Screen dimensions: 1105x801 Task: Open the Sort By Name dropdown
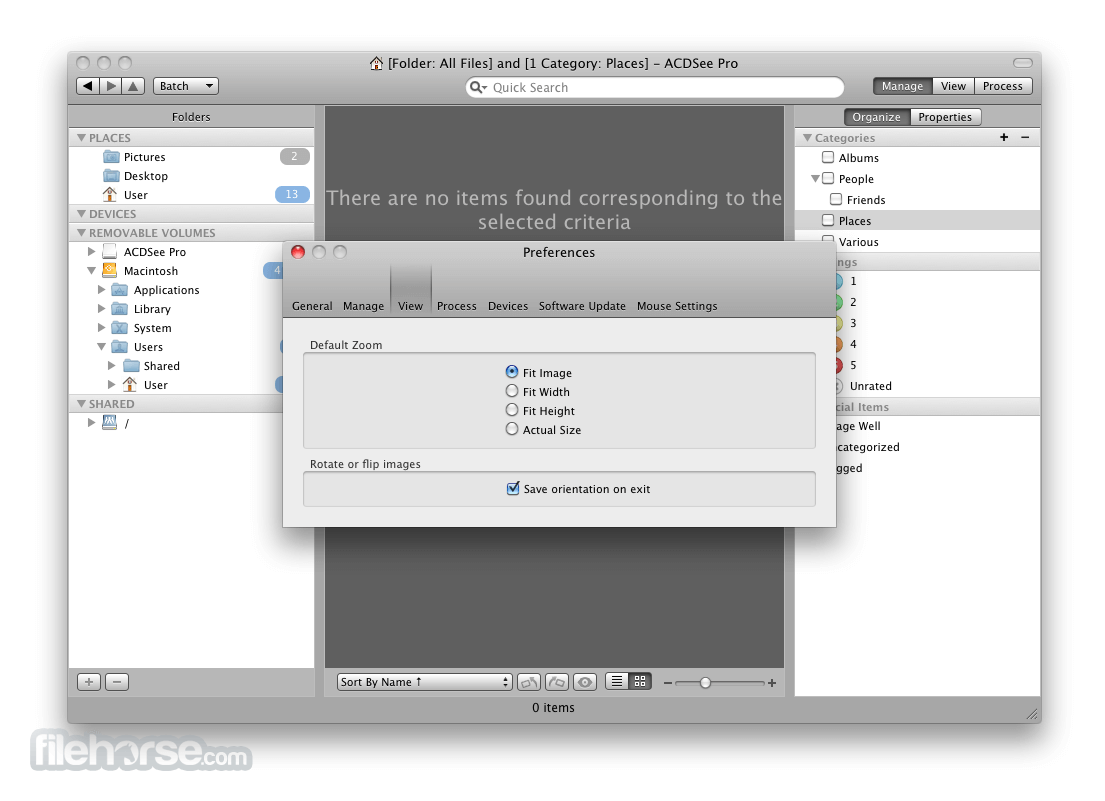pos(424,682)
